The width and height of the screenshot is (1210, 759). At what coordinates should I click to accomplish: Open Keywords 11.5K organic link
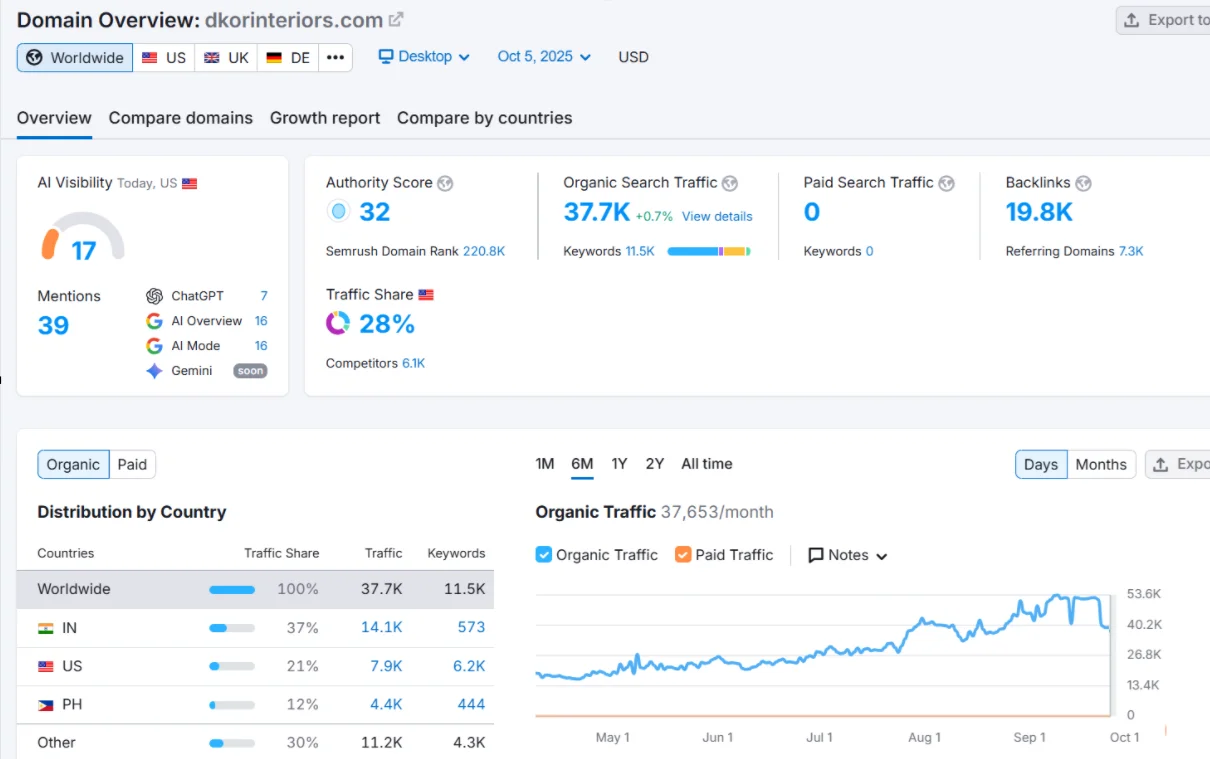coord(640,251)
